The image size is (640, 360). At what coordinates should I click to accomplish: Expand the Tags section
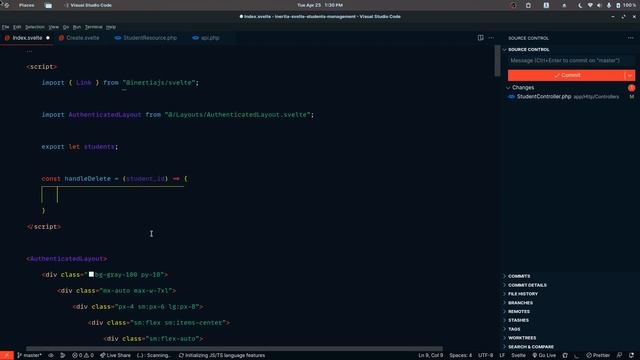(x=514, y=329)
